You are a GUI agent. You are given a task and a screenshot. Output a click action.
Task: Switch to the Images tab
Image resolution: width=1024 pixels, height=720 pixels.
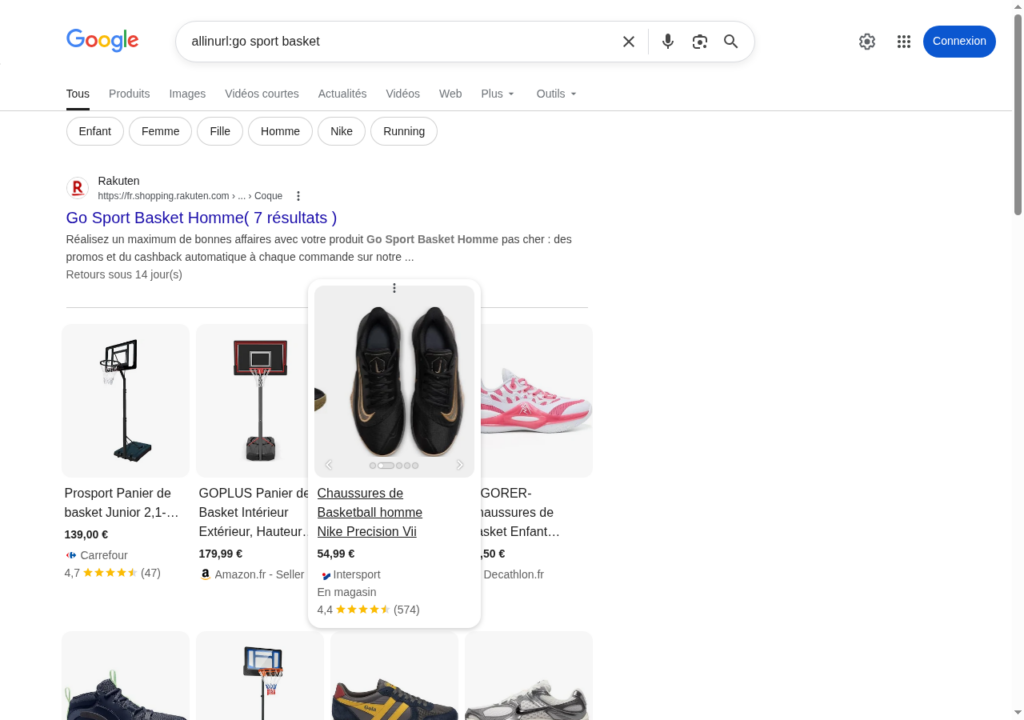(187, 94)
